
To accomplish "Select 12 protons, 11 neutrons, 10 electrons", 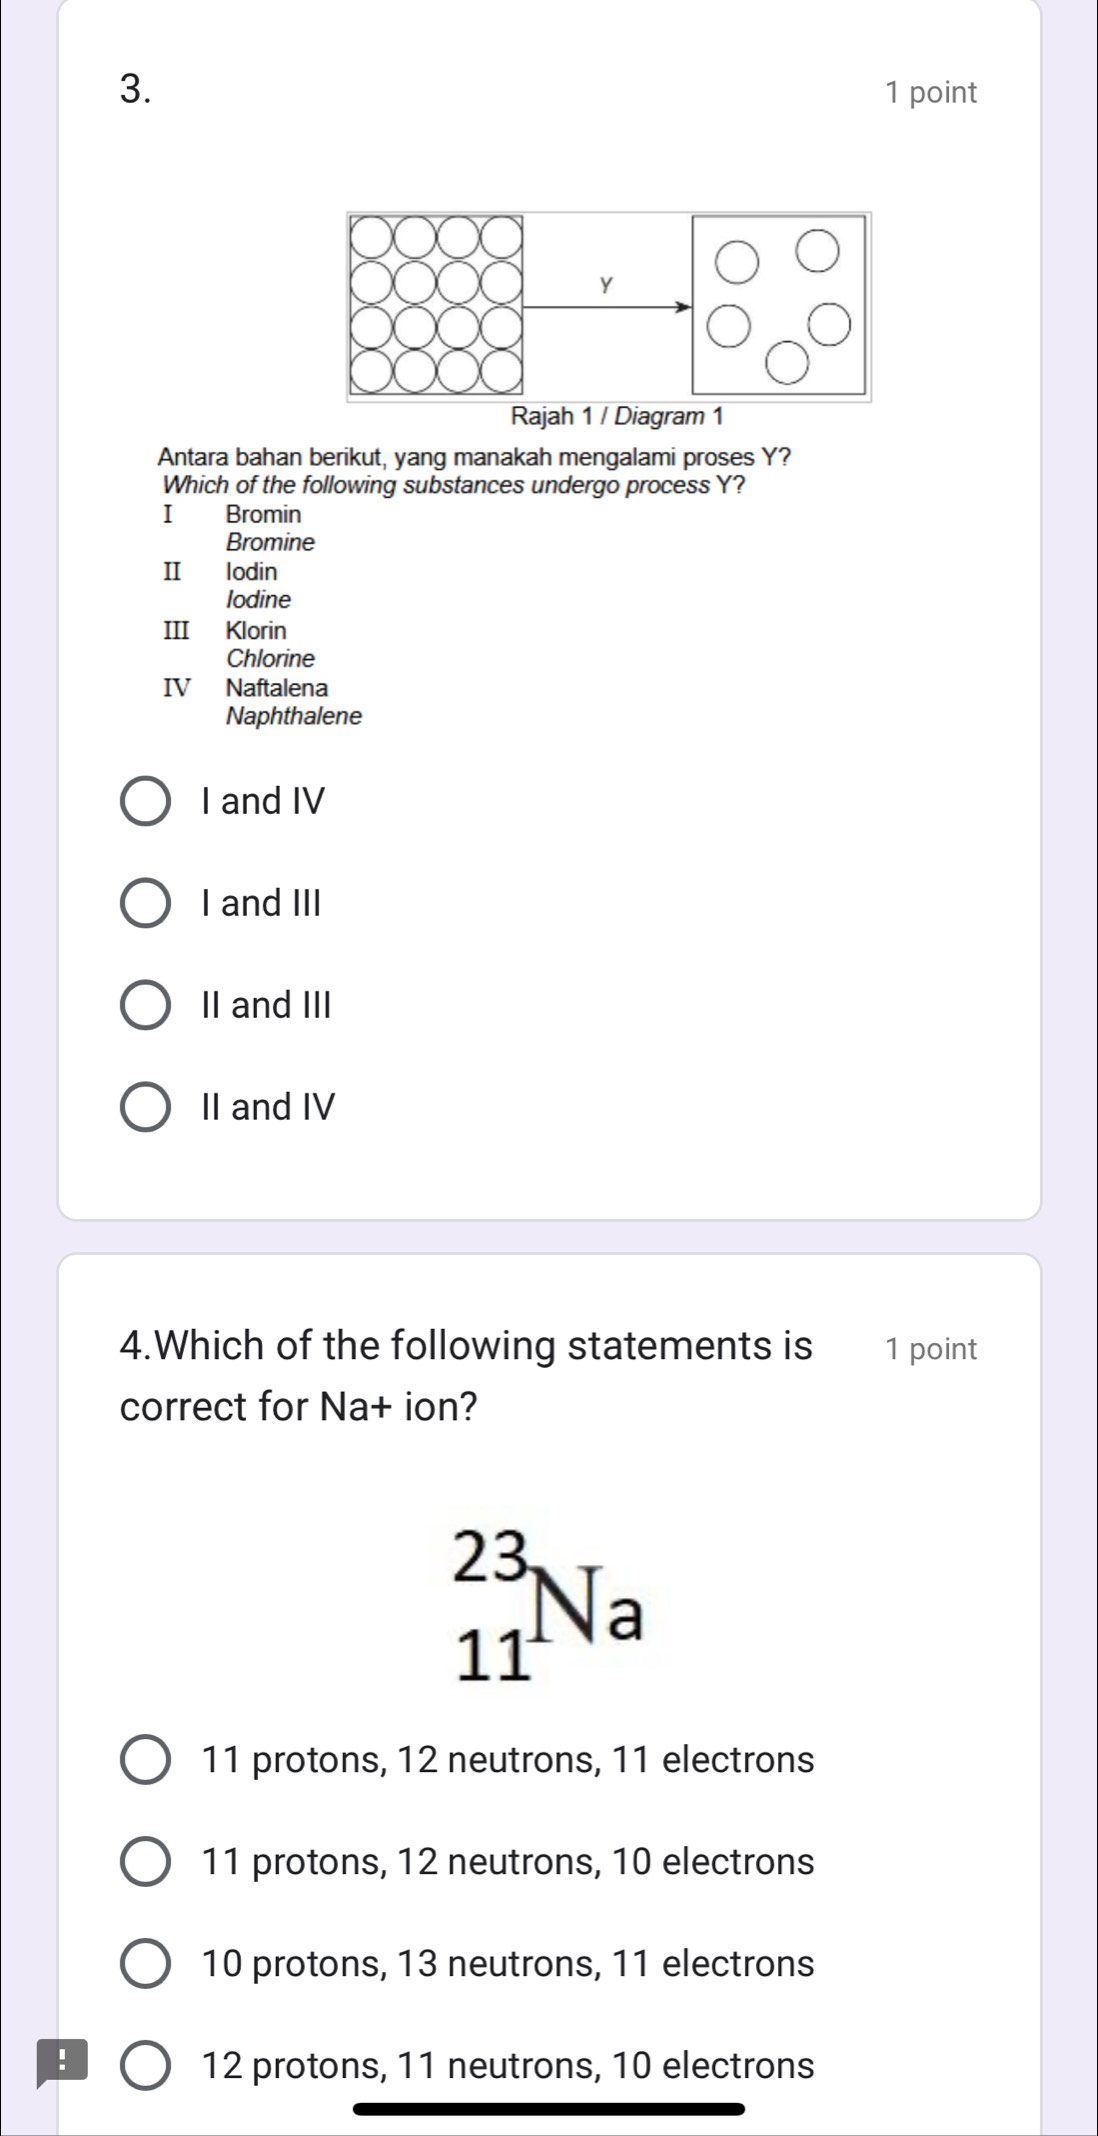I will (x=146, y=2066).
